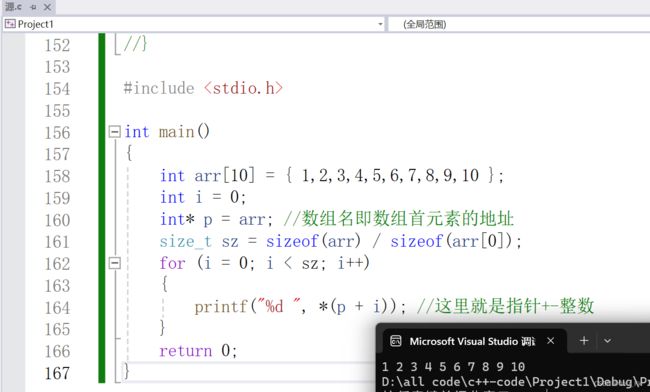
Task: Open the global scope (全局范围) dropdown
Action: (519, 24)
